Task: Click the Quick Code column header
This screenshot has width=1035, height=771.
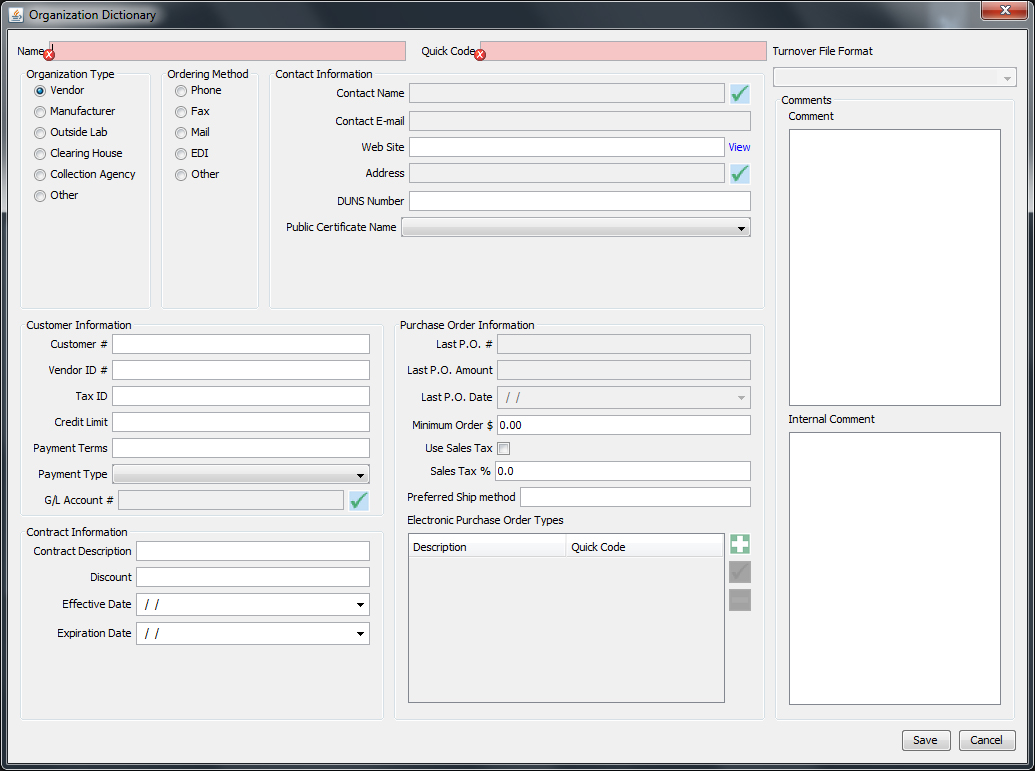Action: 644,547
